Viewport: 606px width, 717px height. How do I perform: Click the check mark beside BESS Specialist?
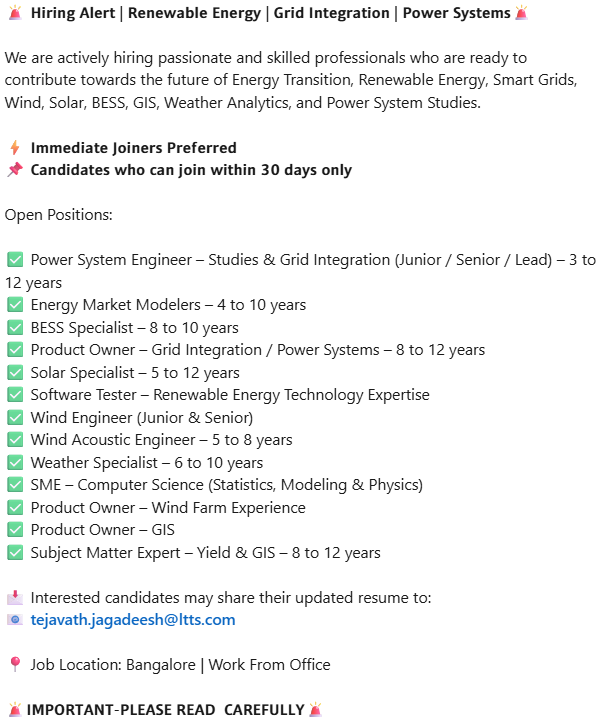(15, 327)
